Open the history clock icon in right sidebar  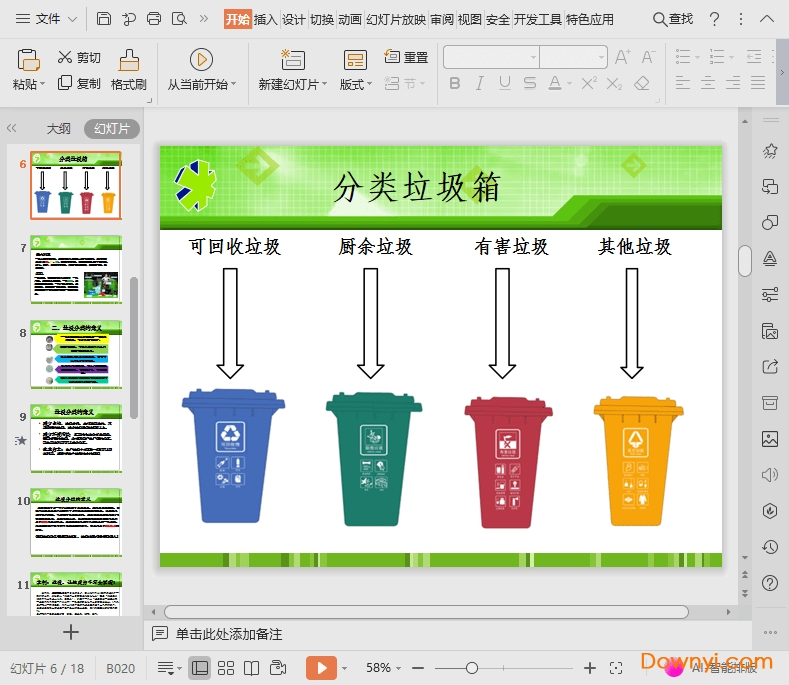769,547
